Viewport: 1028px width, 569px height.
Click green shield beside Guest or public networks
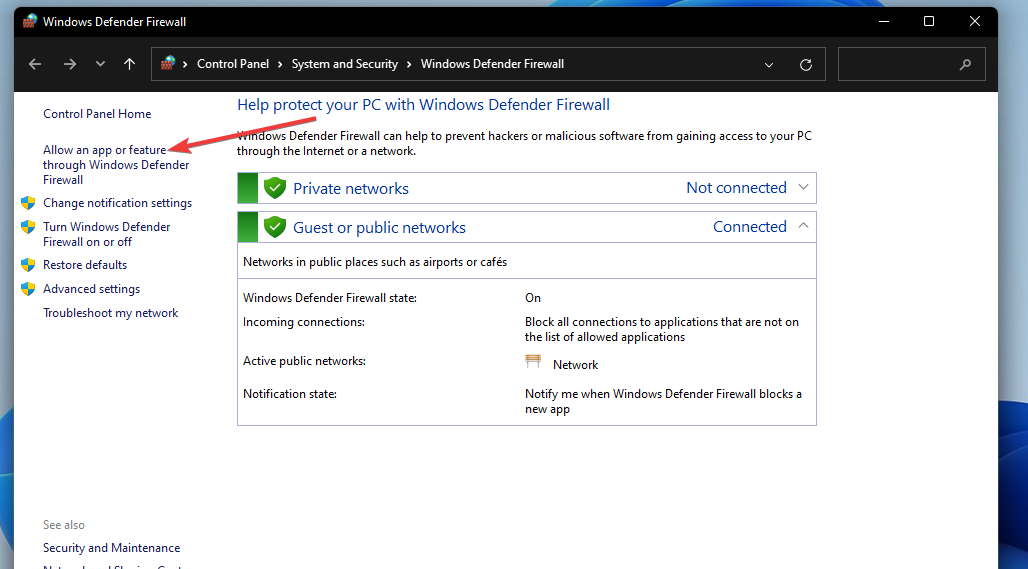(x=275, y=227)
